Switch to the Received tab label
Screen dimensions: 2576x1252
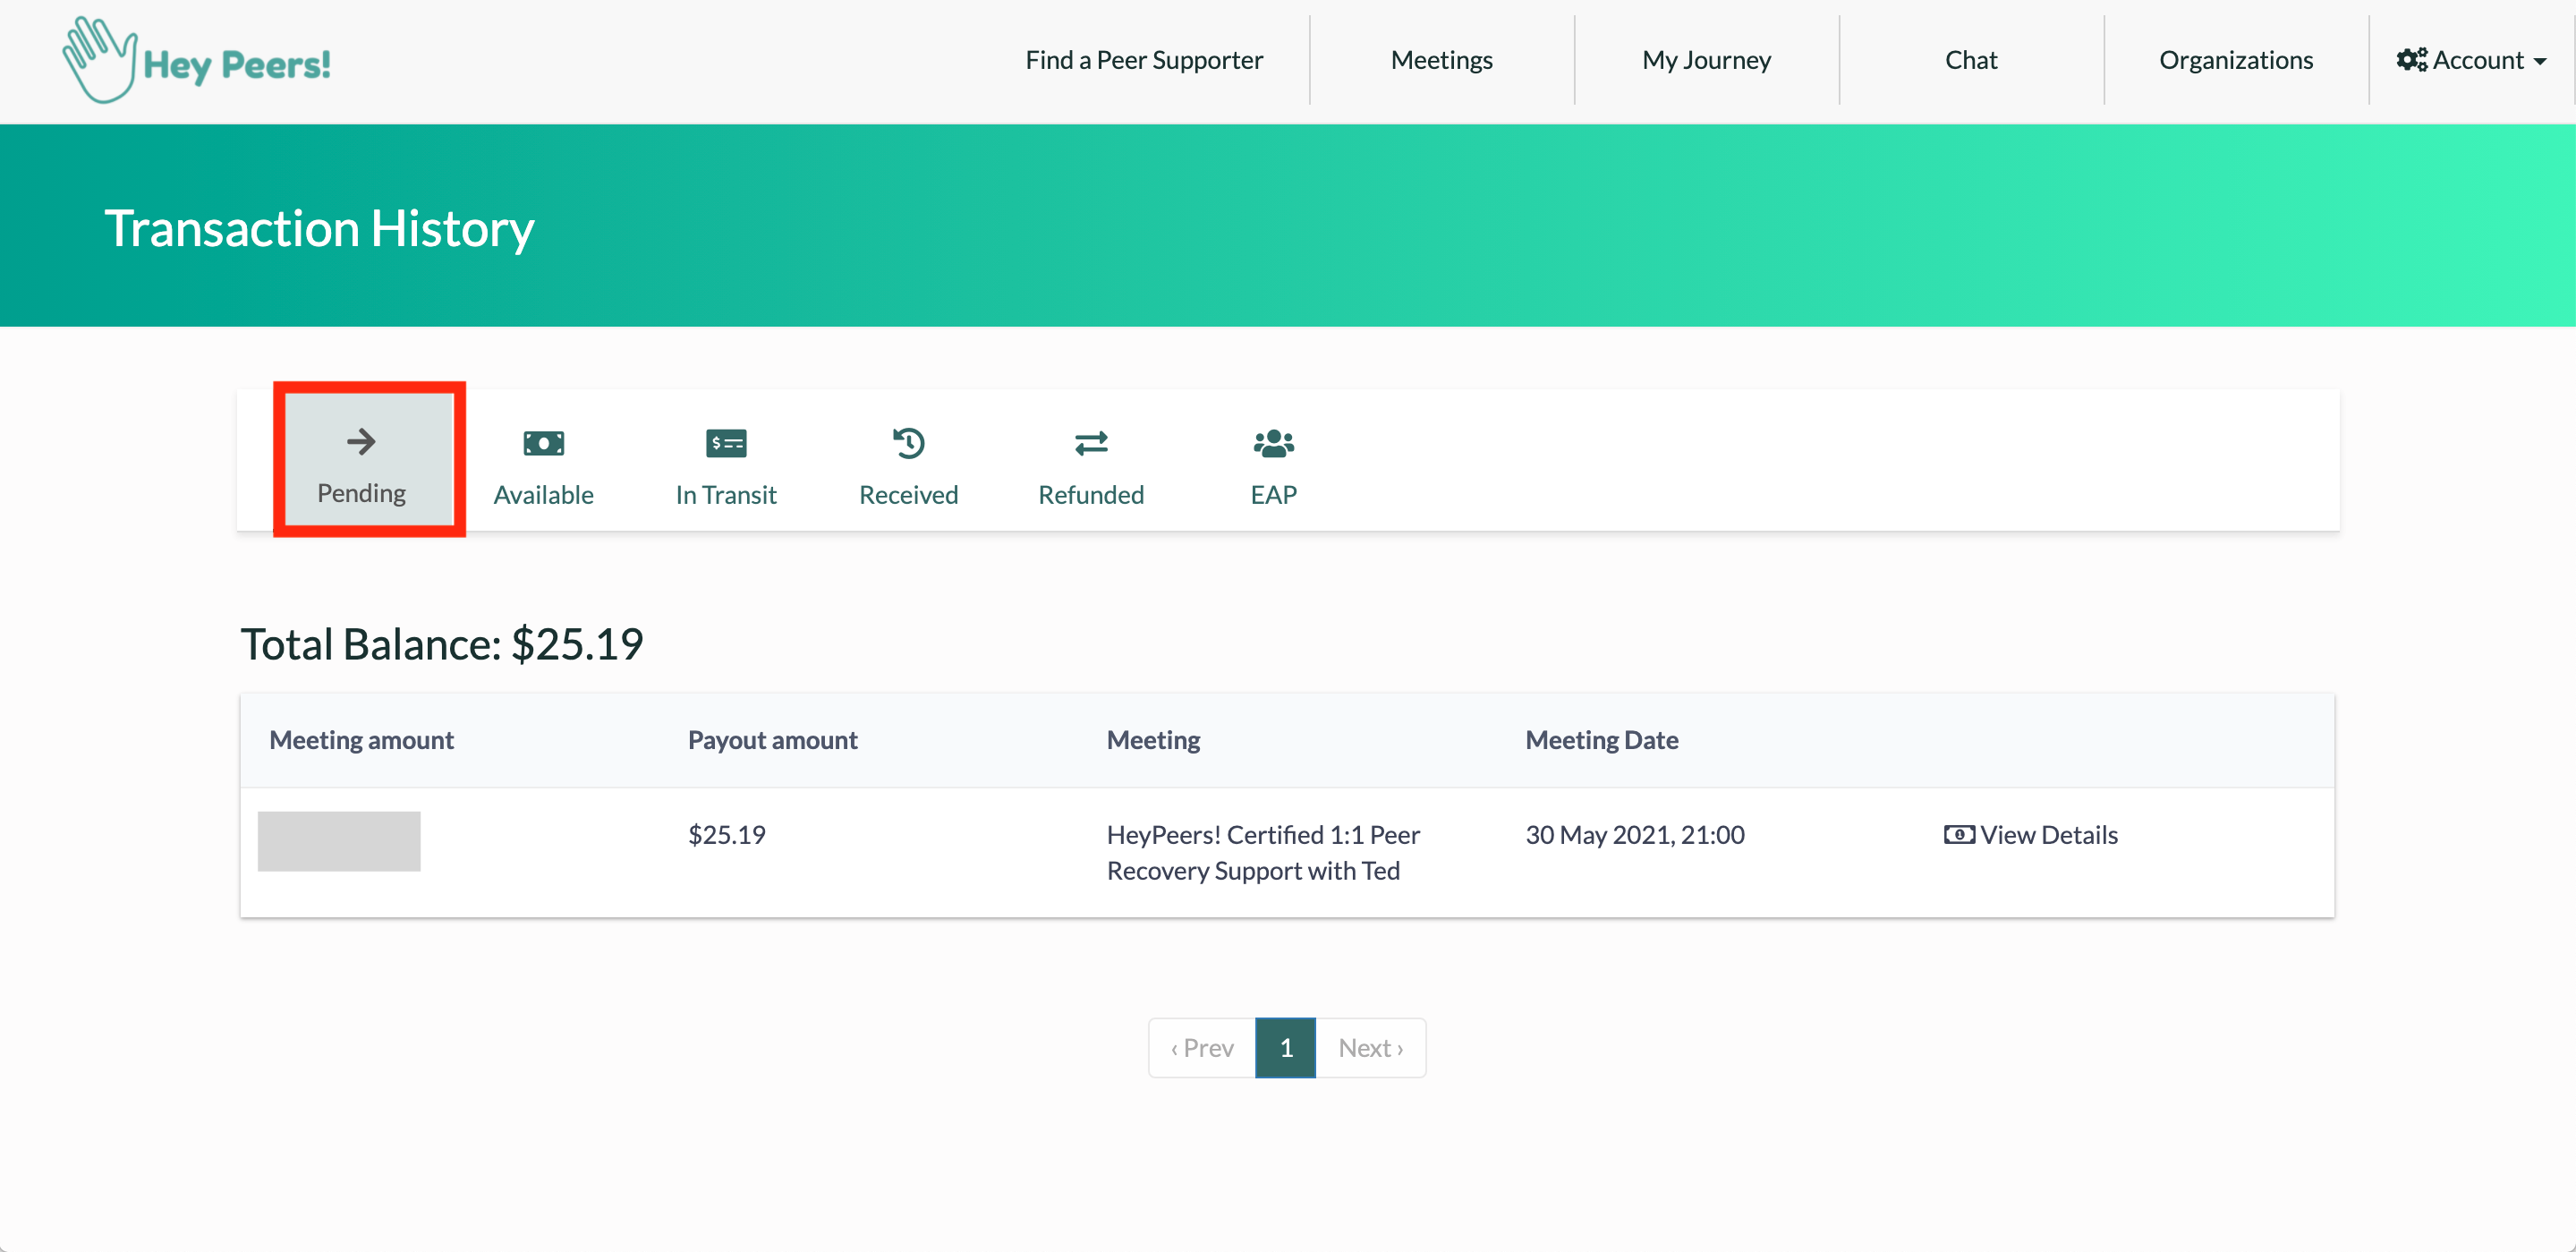[x=908, y=495]
